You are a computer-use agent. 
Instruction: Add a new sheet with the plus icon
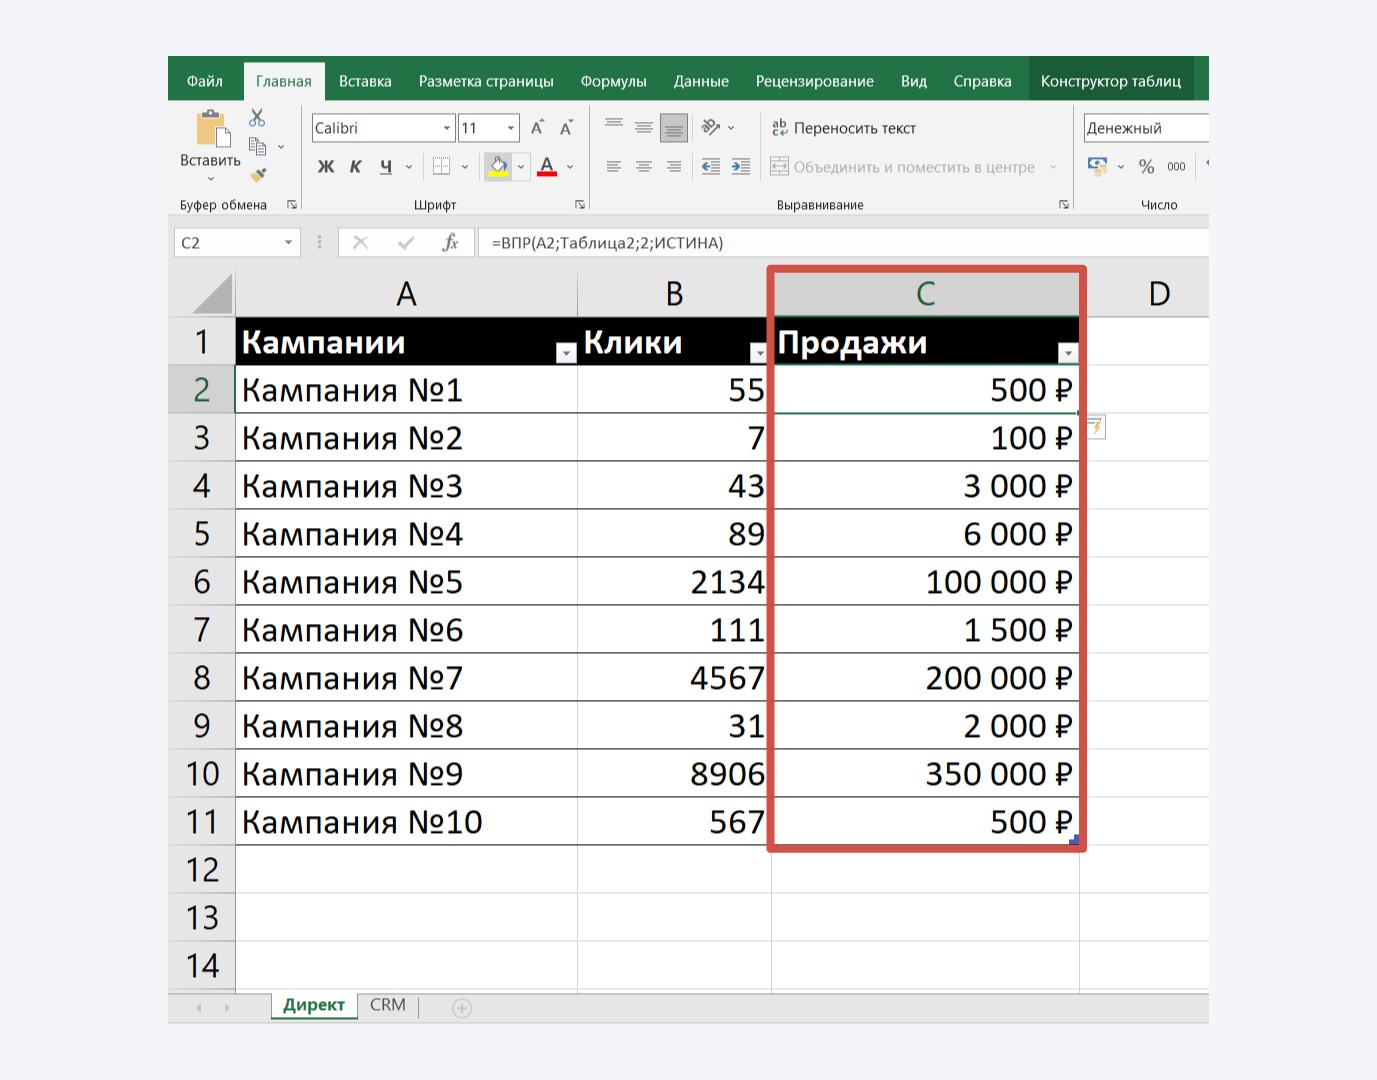pos(462,1008)
